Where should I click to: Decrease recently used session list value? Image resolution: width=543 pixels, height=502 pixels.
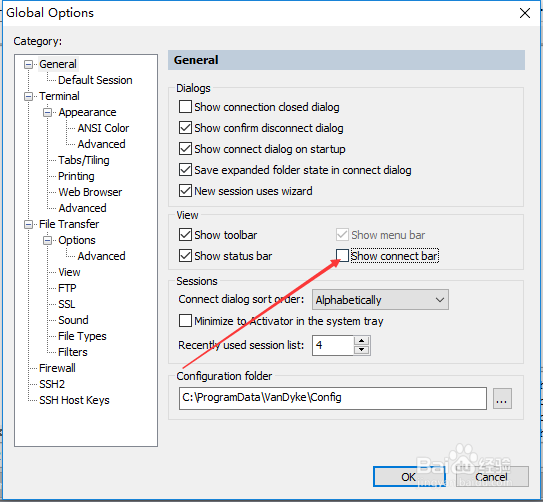pos(362,350)
